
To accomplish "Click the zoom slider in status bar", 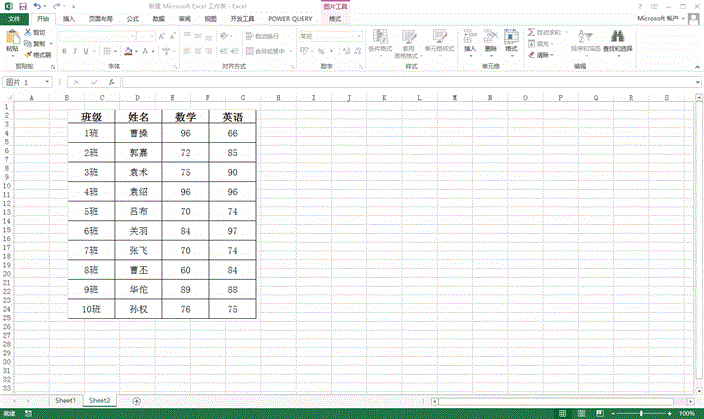I will 640,413.
